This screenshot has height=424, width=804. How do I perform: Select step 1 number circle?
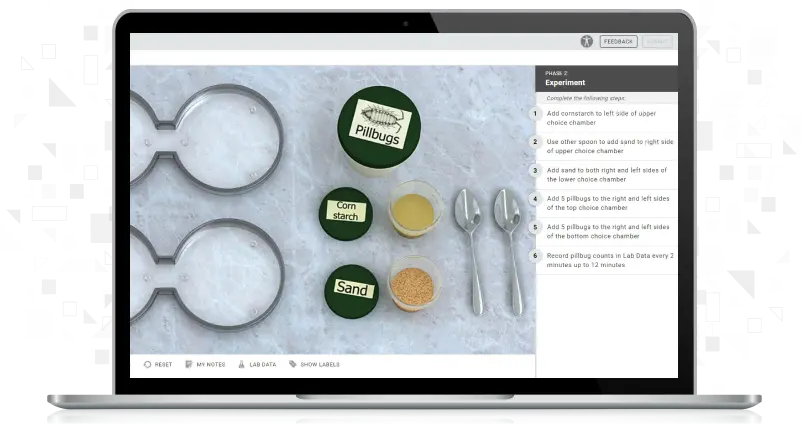[x=535, y=113]
